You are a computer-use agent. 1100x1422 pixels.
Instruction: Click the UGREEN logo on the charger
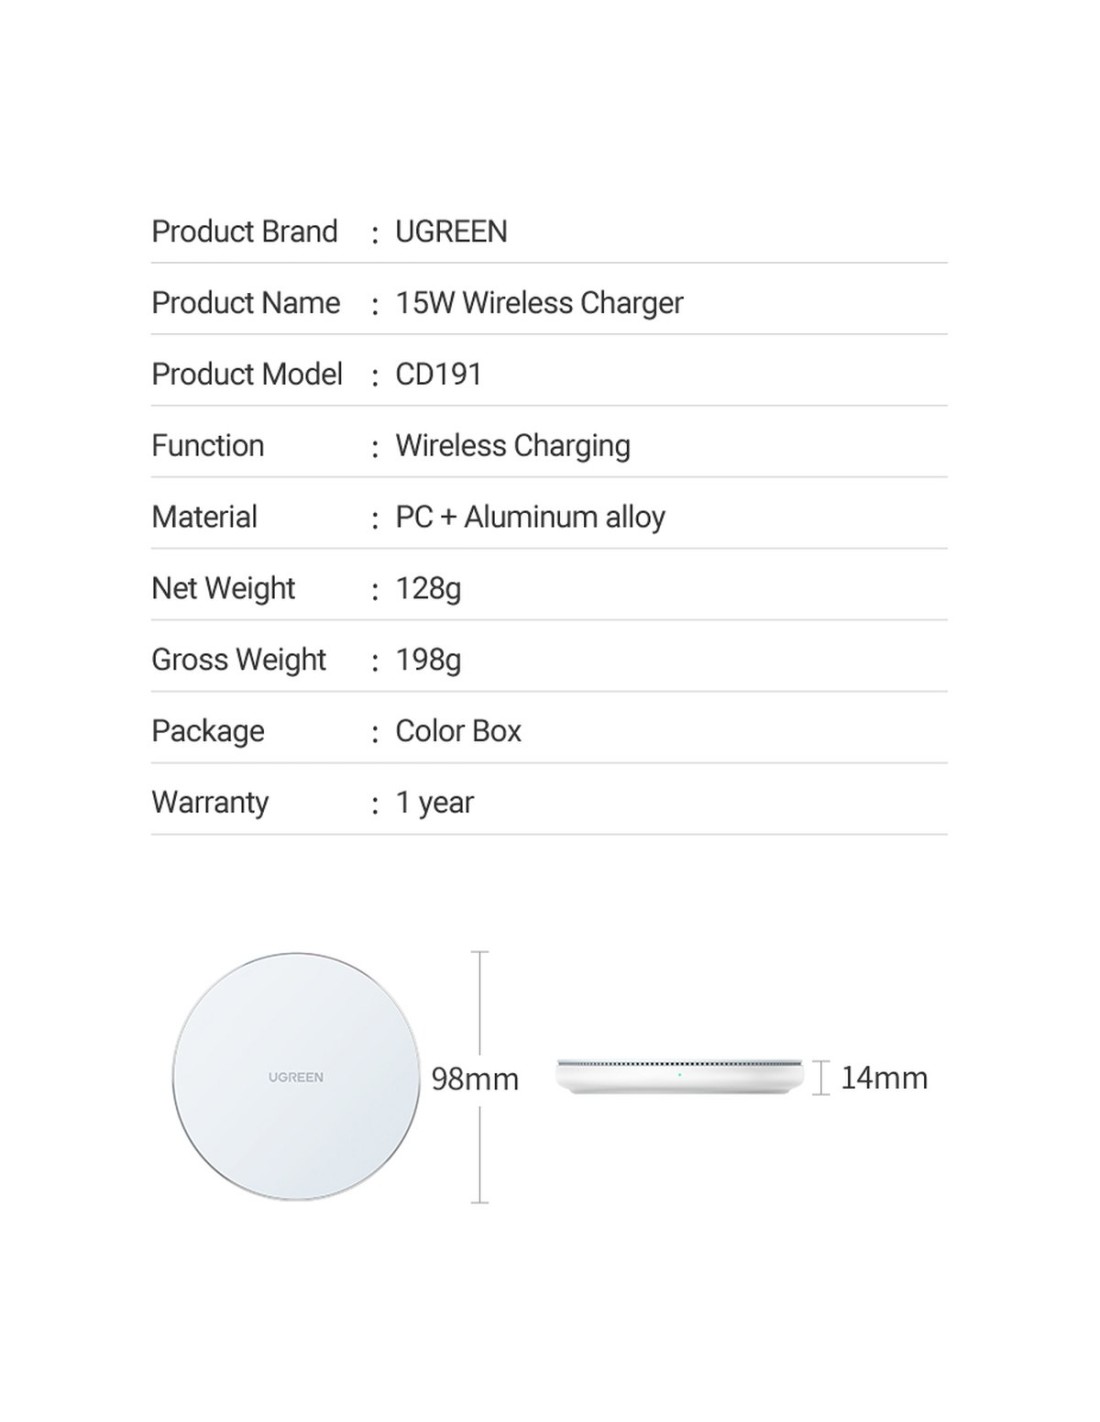[296, 1077]
